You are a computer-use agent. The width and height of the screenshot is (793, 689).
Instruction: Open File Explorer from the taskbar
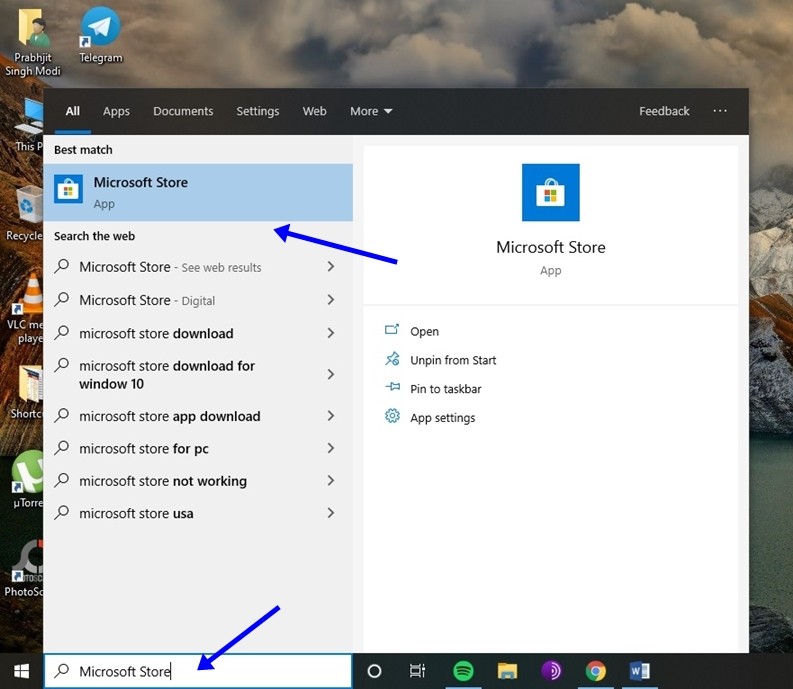[x=507, y=671]
